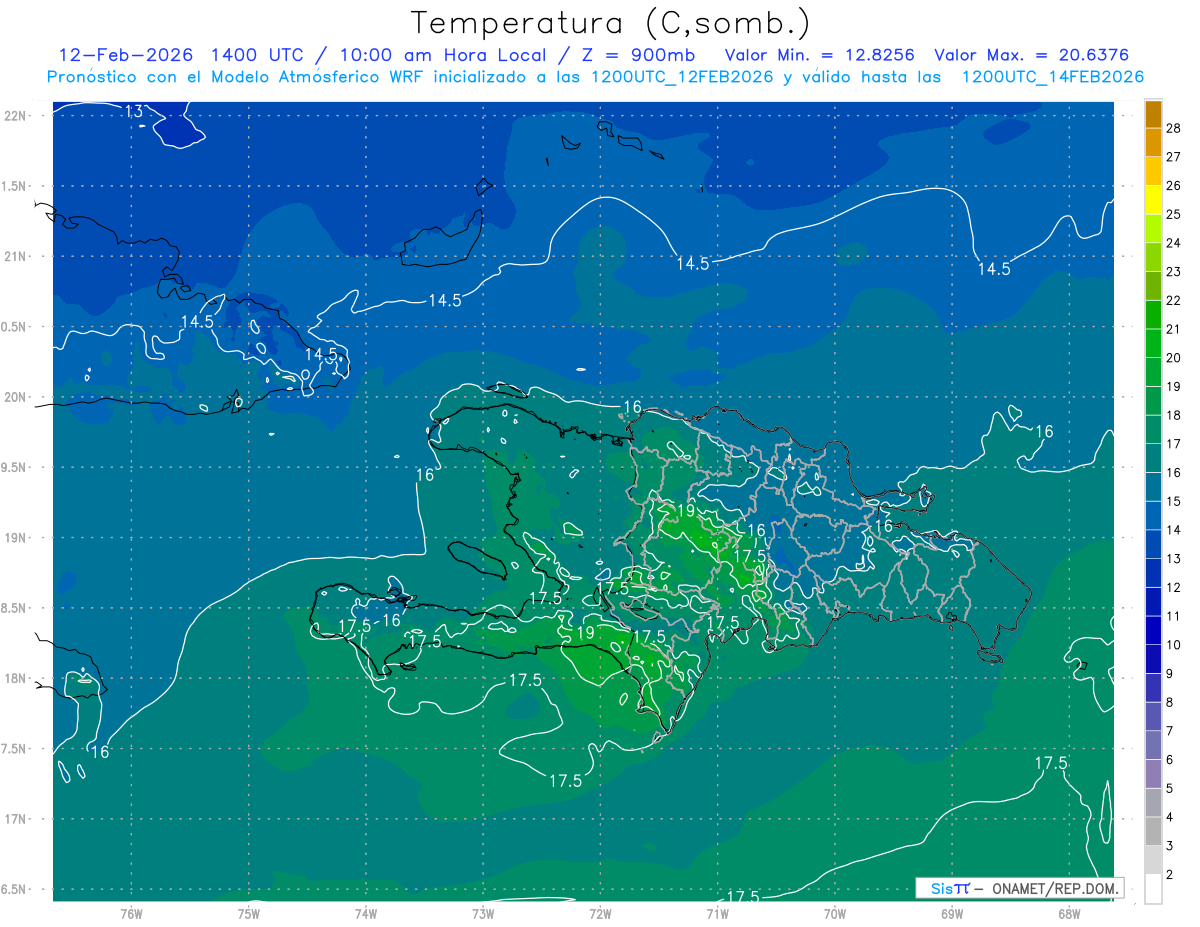Click the 13 contour label at top left

click(x=134, y=112)
